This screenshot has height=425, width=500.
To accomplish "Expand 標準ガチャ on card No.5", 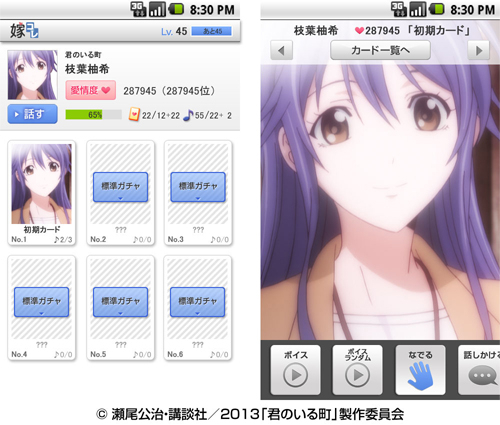I will pos(120,302).
